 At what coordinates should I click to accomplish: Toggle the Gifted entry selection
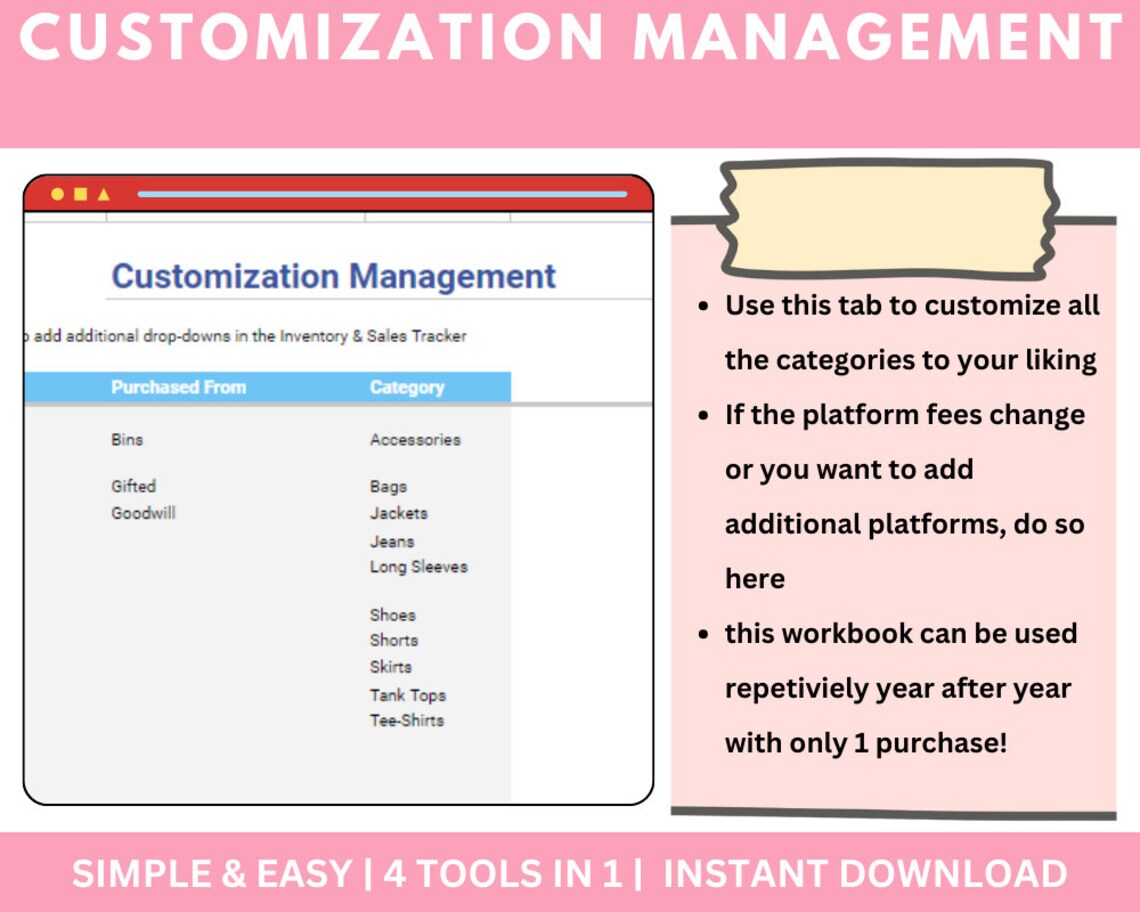coord(134,486)
